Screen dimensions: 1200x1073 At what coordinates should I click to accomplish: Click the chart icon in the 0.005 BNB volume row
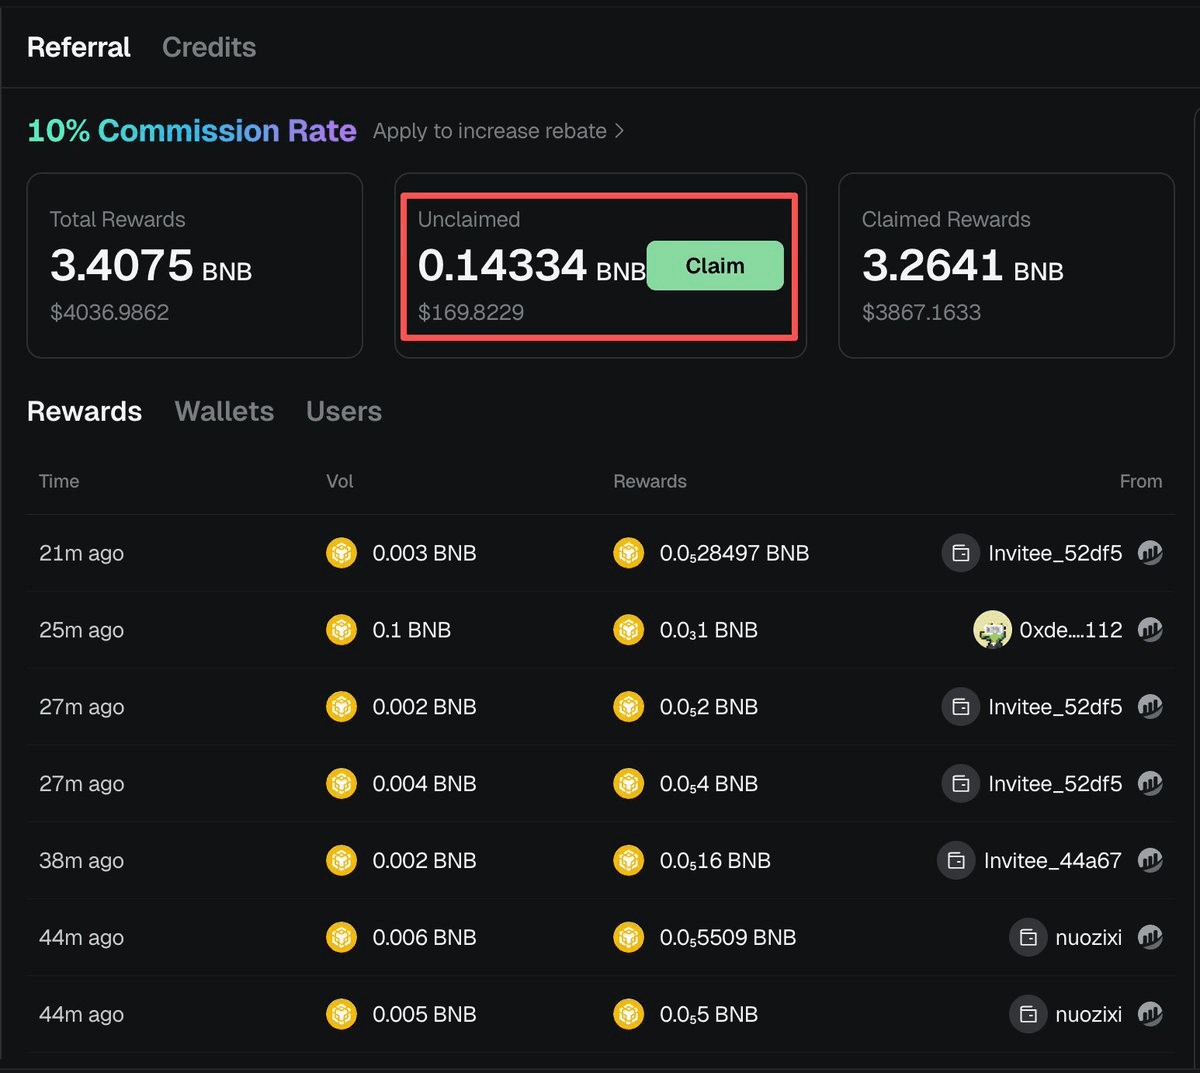[1150, 1014]
